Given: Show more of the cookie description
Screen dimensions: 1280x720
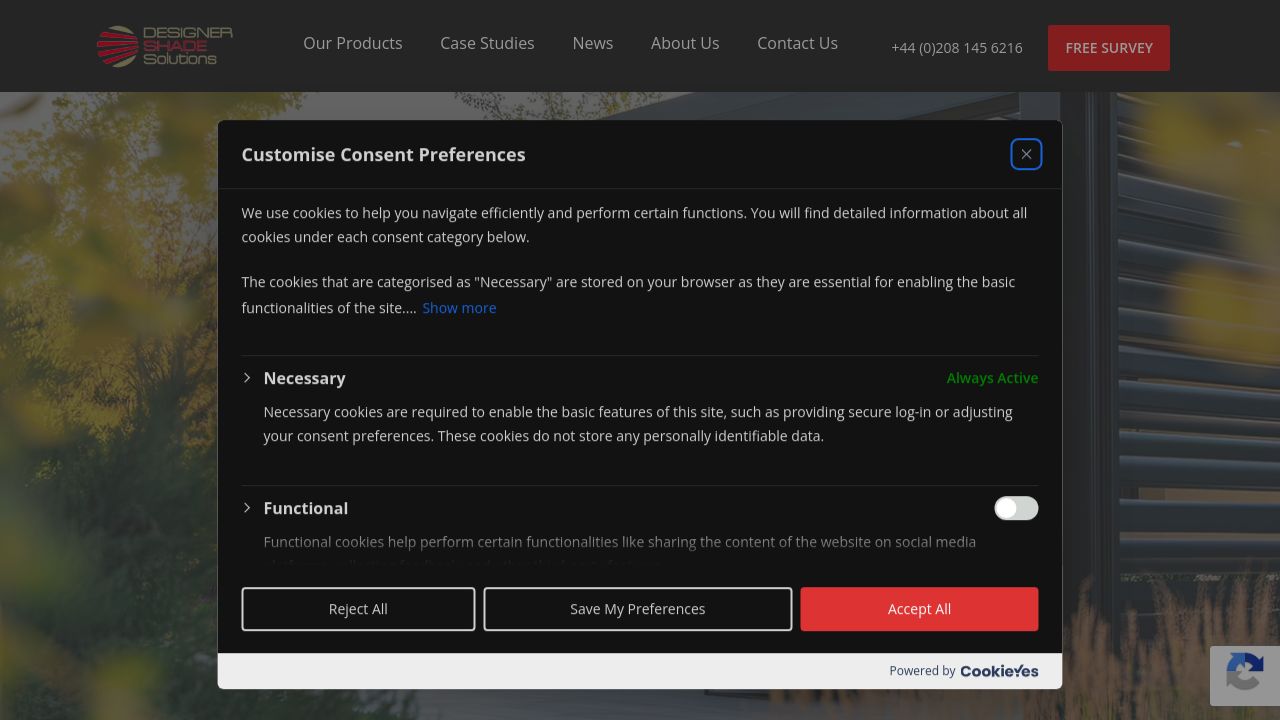Looking at the screenshot, I should 459,308.
